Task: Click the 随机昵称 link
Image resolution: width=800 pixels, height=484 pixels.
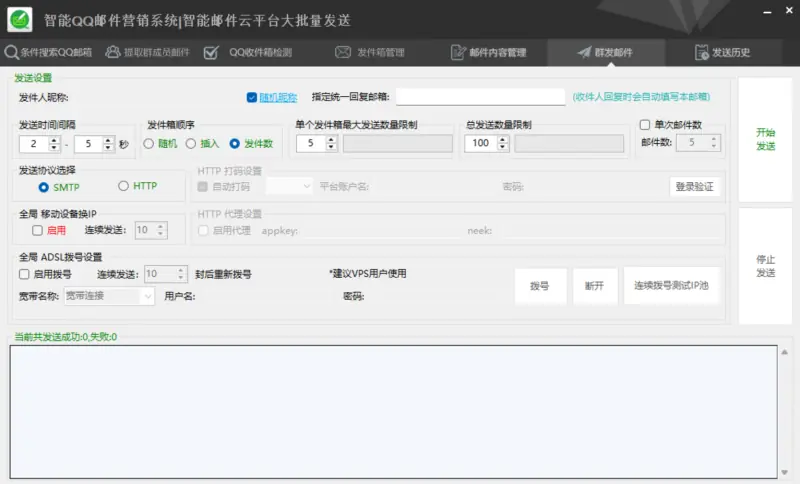Action: pos(278,97)
